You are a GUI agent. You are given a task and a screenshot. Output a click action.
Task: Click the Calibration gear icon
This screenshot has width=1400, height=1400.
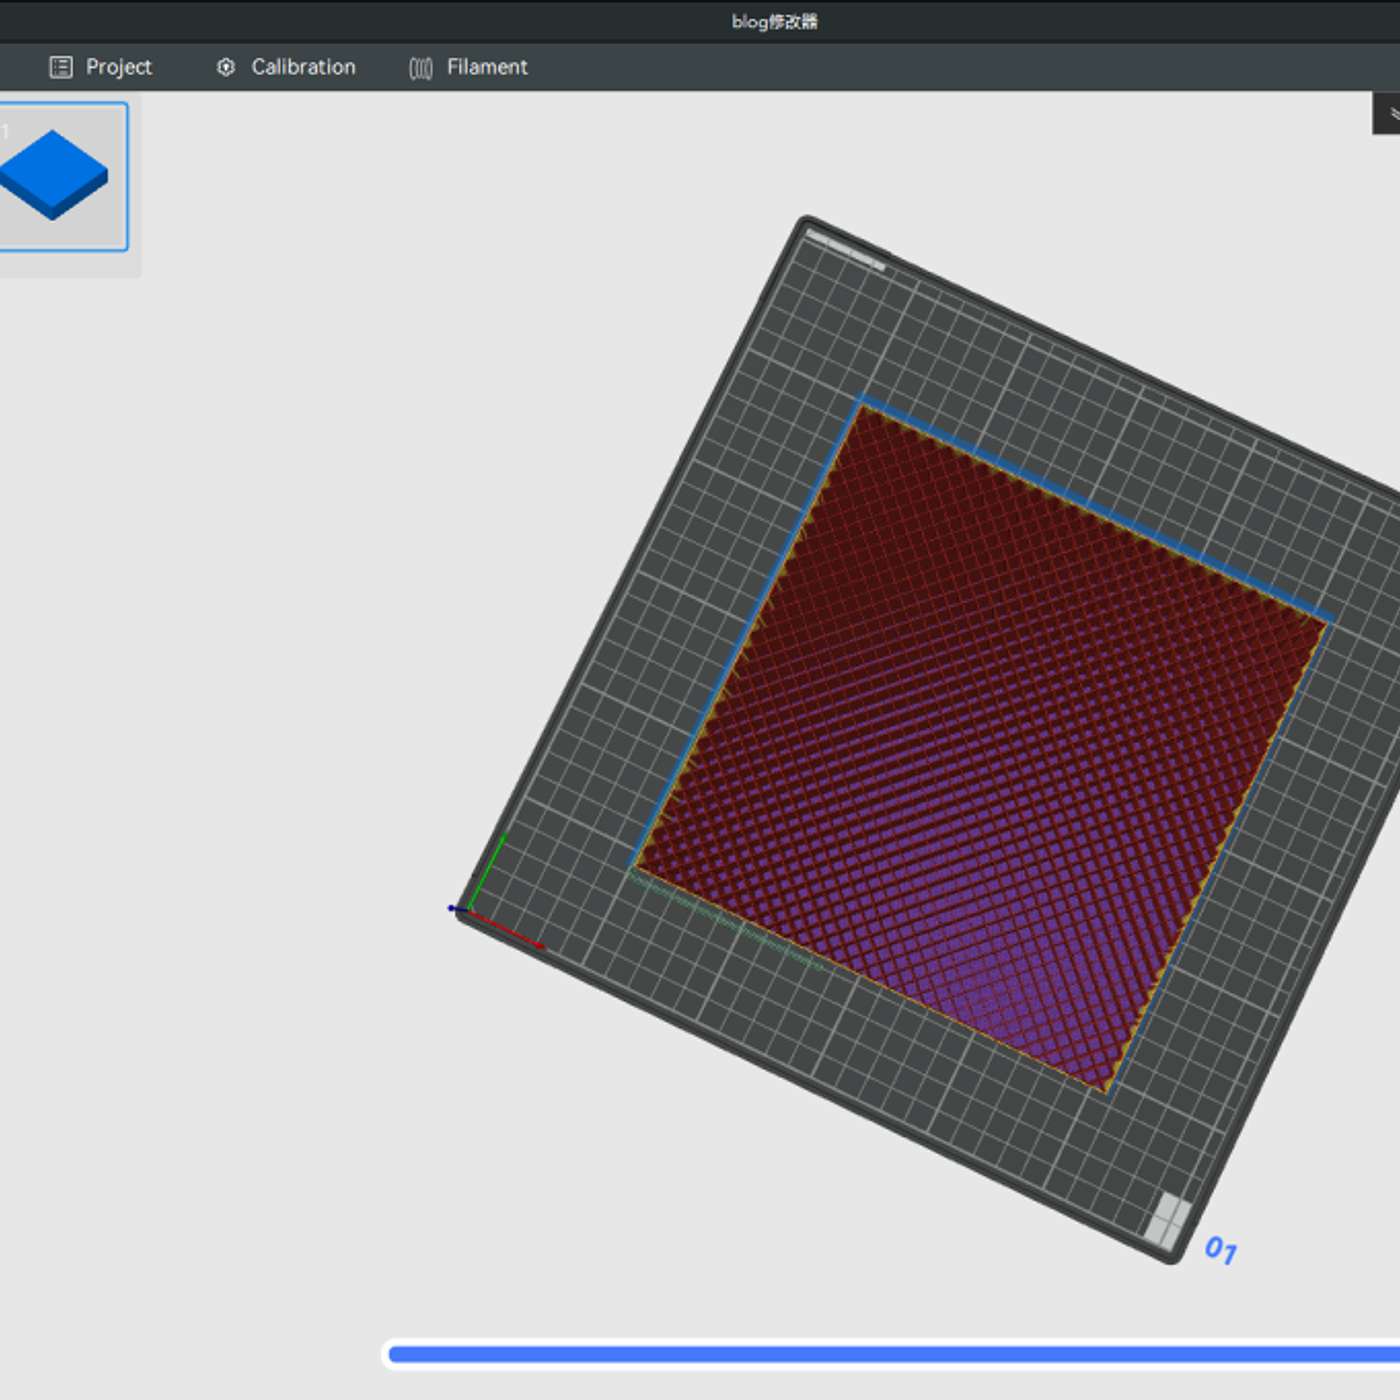(x=226, y=67)
